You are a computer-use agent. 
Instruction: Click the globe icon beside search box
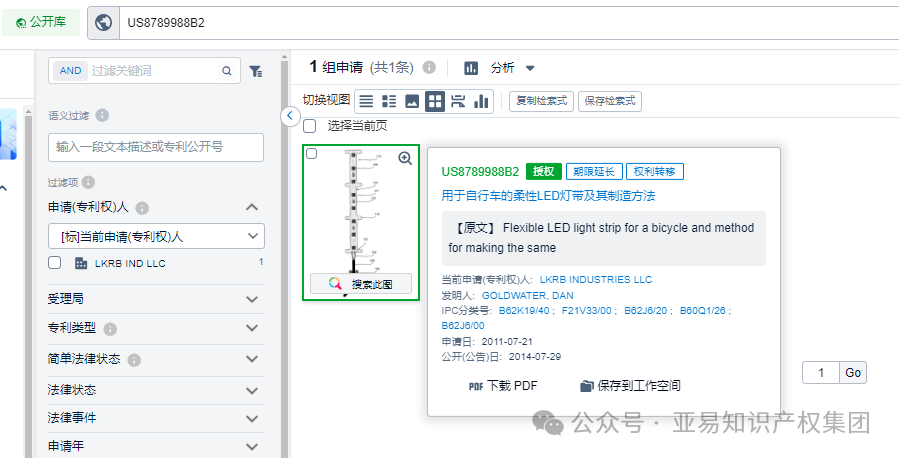pyautogui.click(x=103, y=23)
